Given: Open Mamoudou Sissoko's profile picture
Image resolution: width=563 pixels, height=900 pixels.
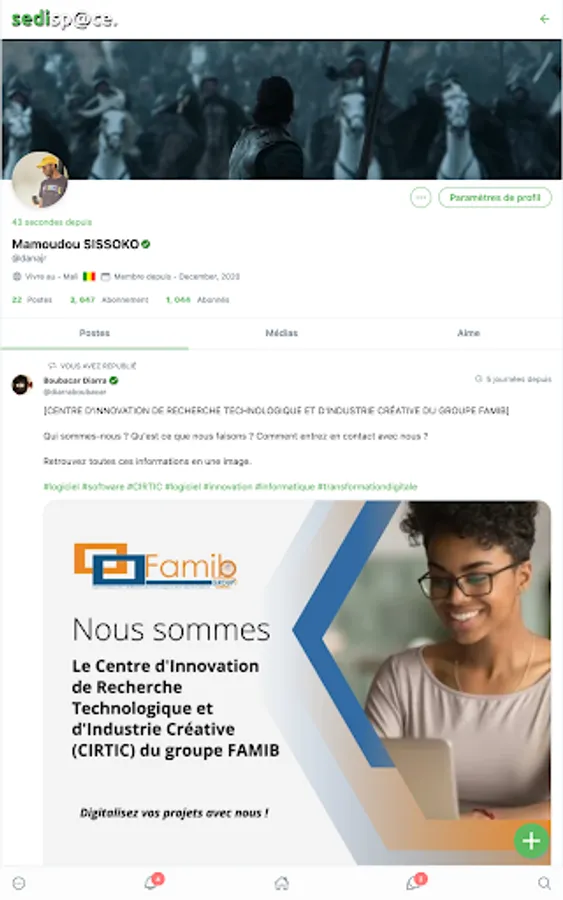Looking at the screenshot, I should [40, 180].
